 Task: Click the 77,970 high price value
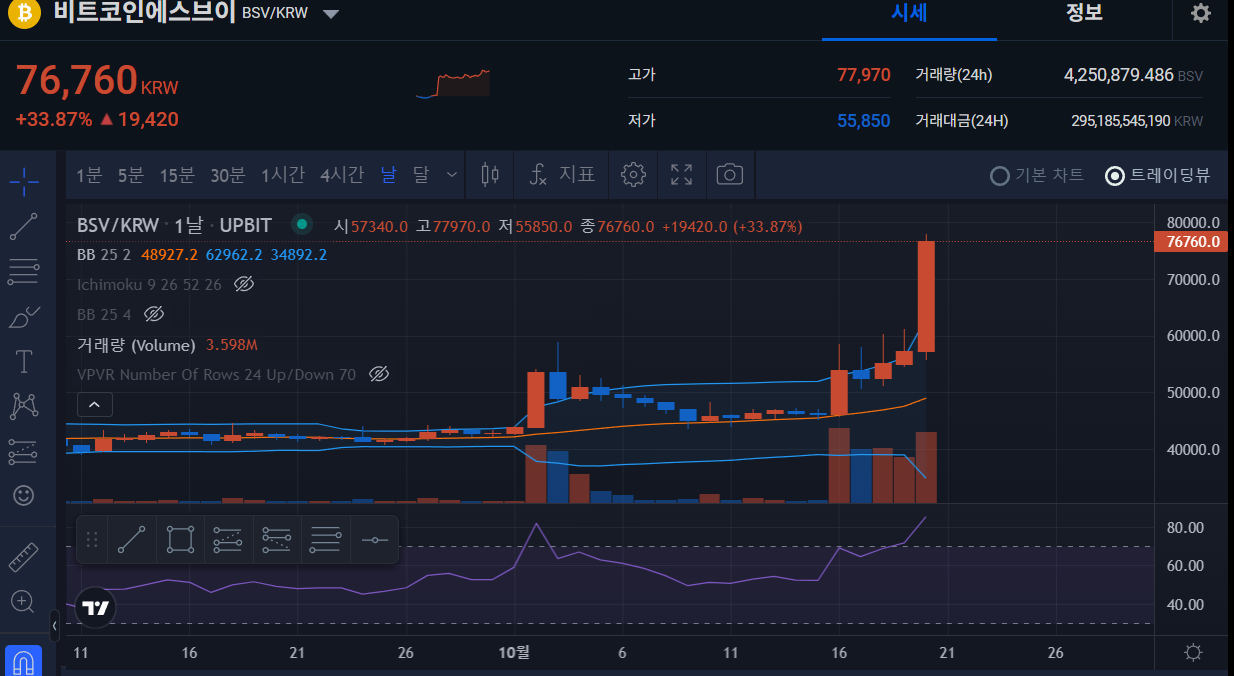pyautogui.click(x=863, y=75)
